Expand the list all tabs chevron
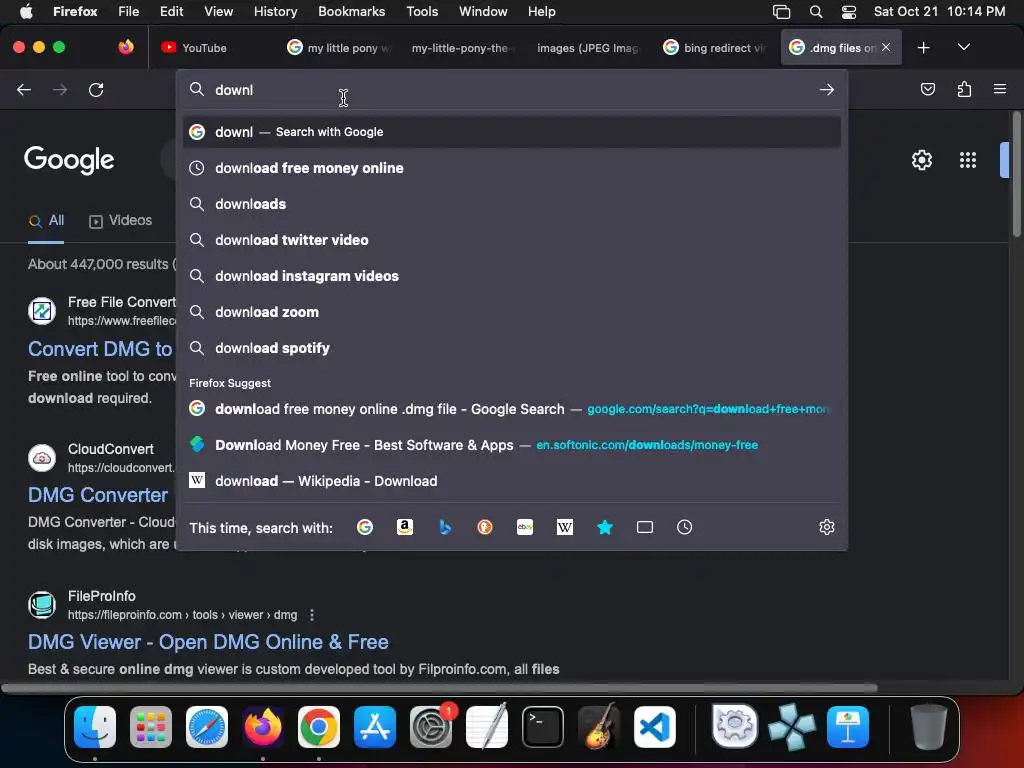Viewport: 1024px width, 768px height. point(964,47)
